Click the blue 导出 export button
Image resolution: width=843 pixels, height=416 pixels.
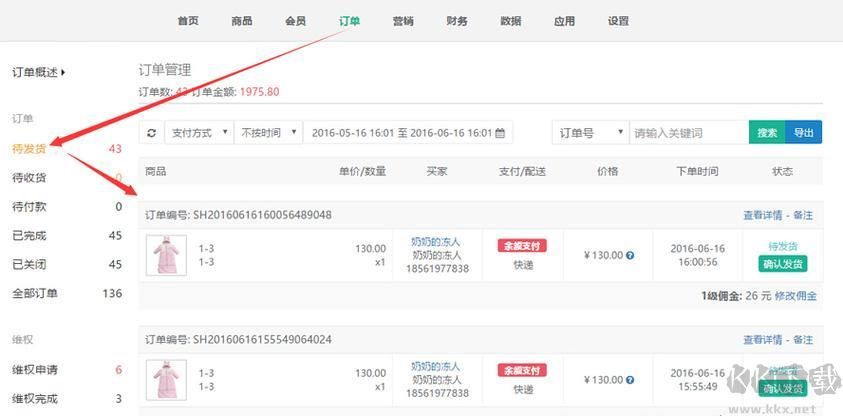[x=804, y=133]
